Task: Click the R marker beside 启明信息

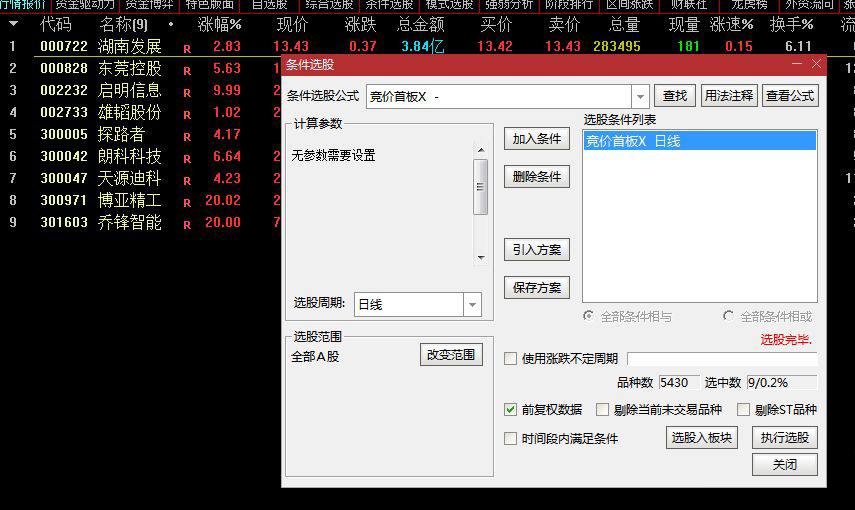Action: pyautogui.click(x=187, y=93)
